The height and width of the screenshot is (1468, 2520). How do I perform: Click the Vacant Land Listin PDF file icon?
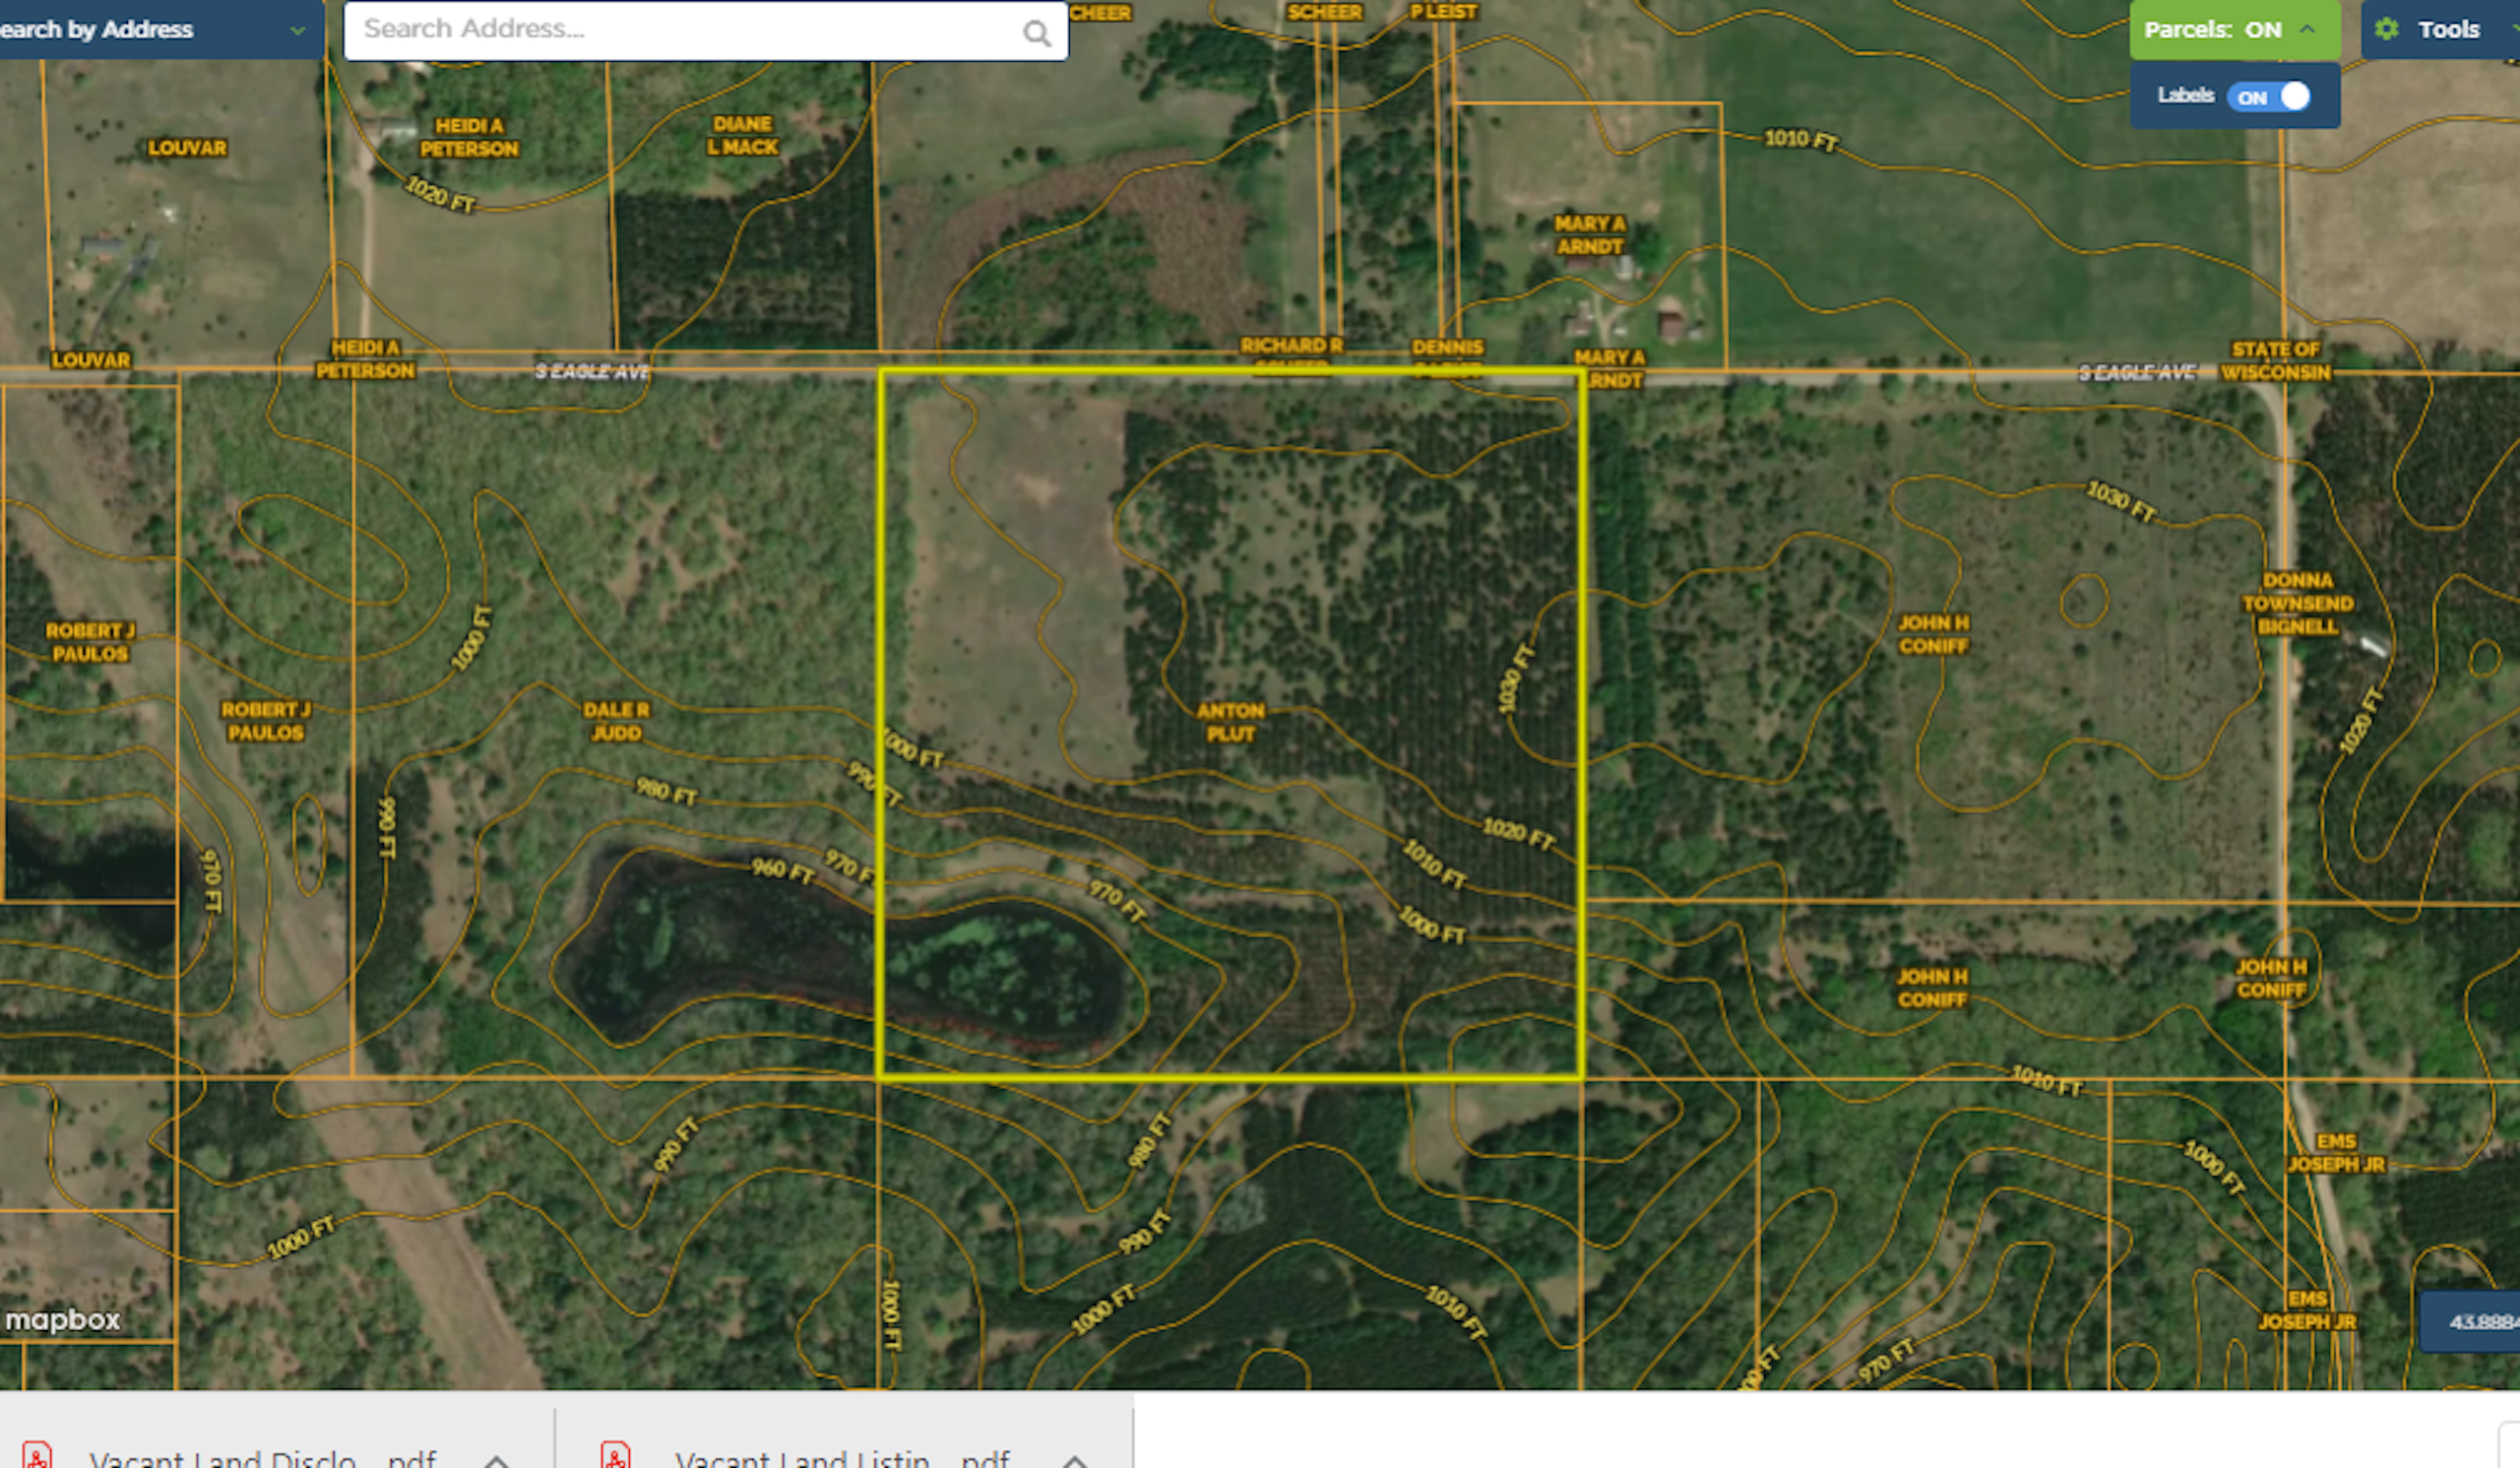pos(615,1457)
